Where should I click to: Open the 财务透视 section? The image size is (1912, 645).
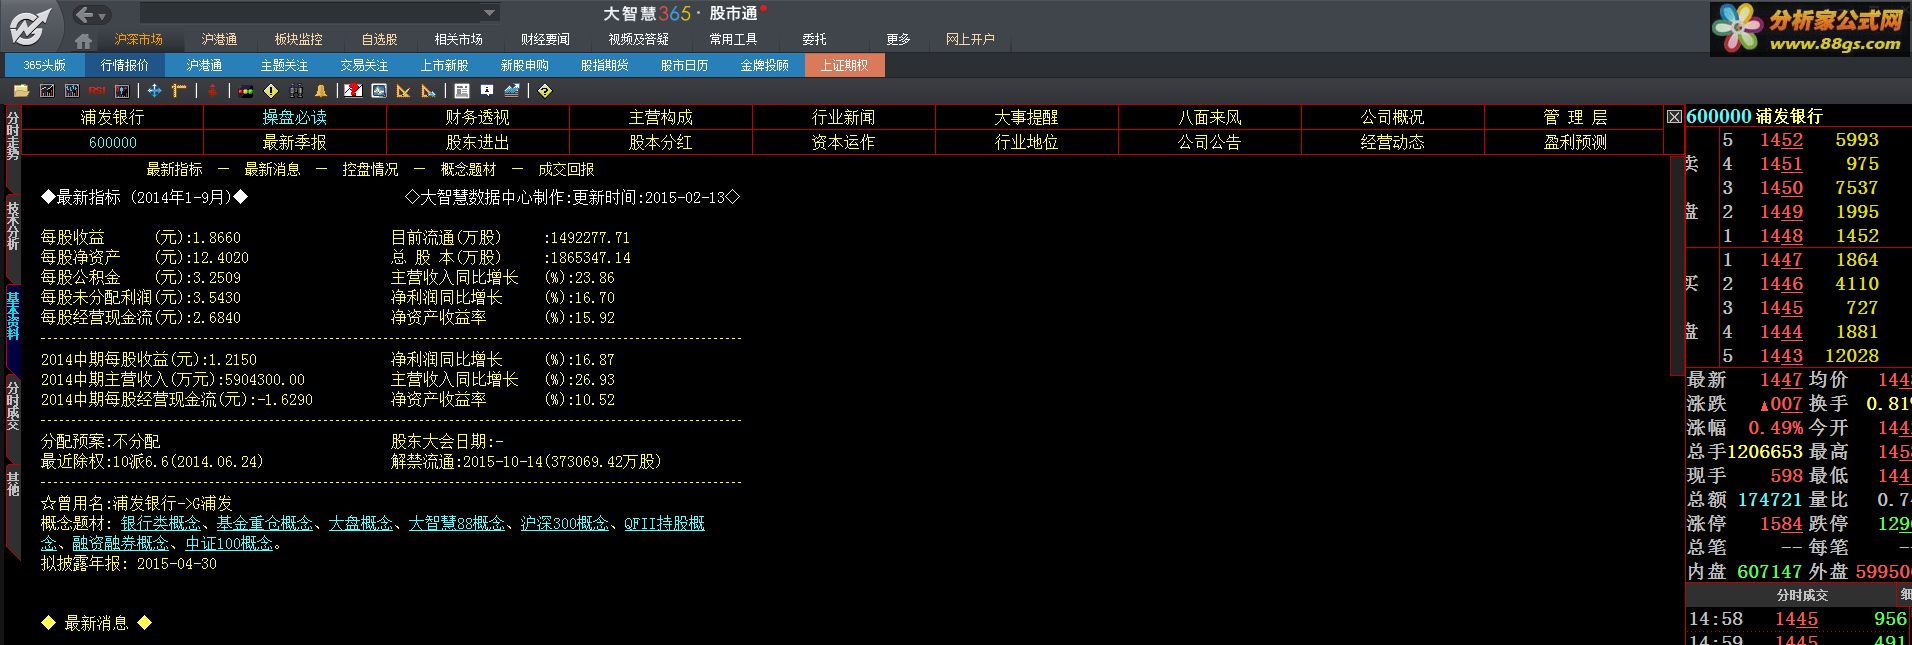pyautogui.click(x=478, y=118)
